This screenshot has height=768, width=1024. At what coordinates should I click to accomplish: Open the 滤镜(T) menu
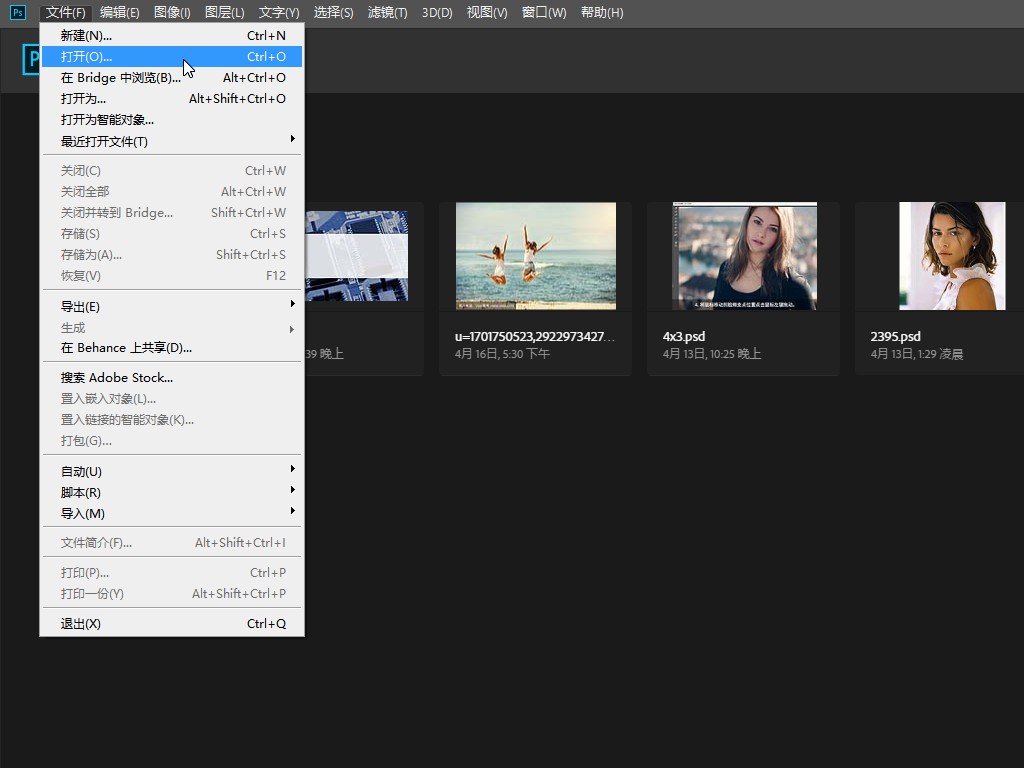pyautogui.click(x=387, y=12)
